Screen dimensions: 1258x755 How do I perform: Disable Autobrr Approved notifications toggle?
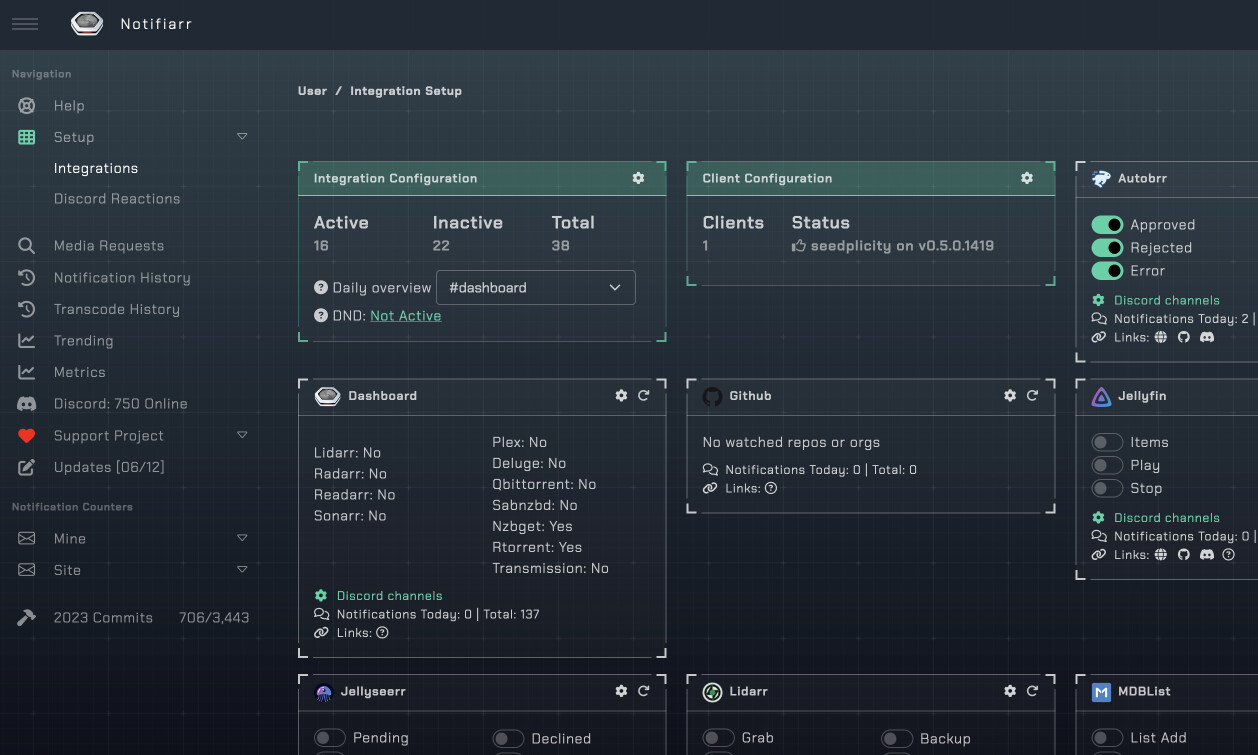pyautogui.click(x=1107, y=225)
